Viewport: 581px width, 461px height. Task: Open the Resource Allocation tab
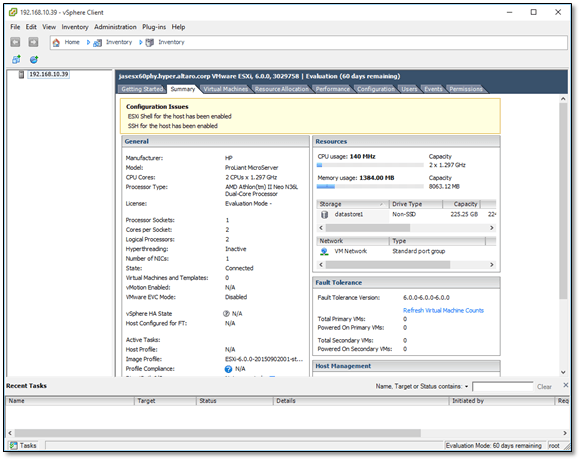pyautogui.click(x=282, y=89)
